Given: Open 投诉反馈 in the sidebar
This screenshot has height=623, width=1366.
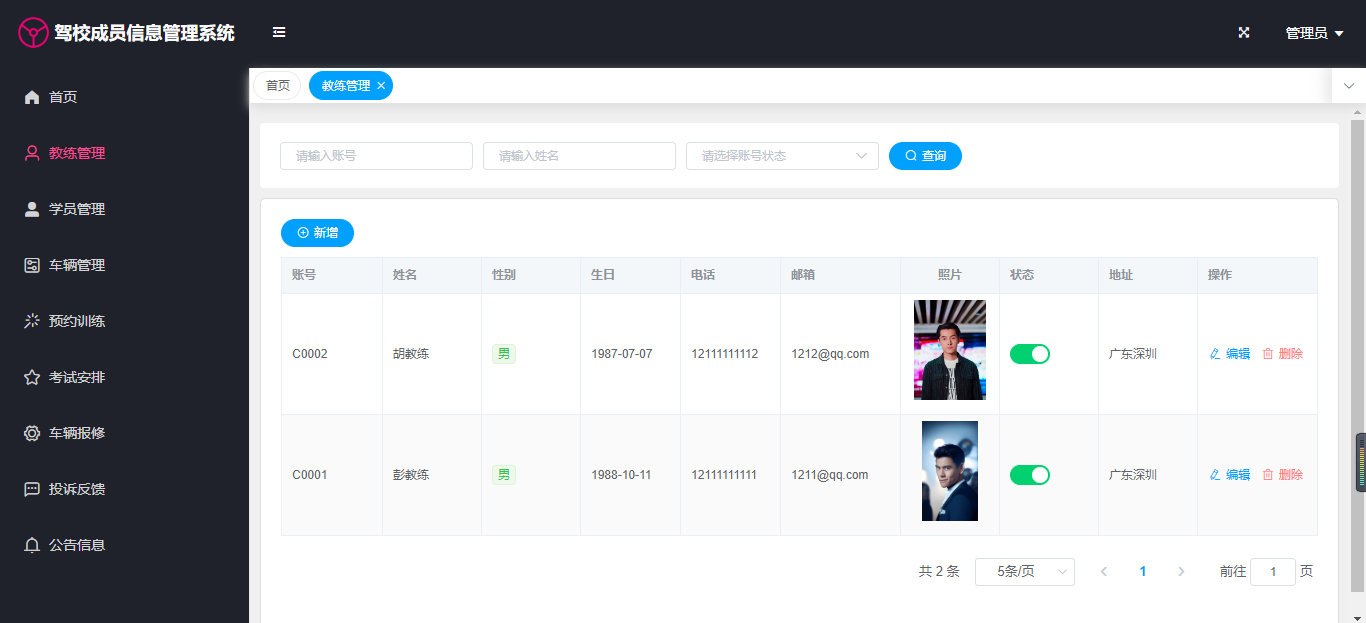Looking at the screenshot, I should click(124, 489).
